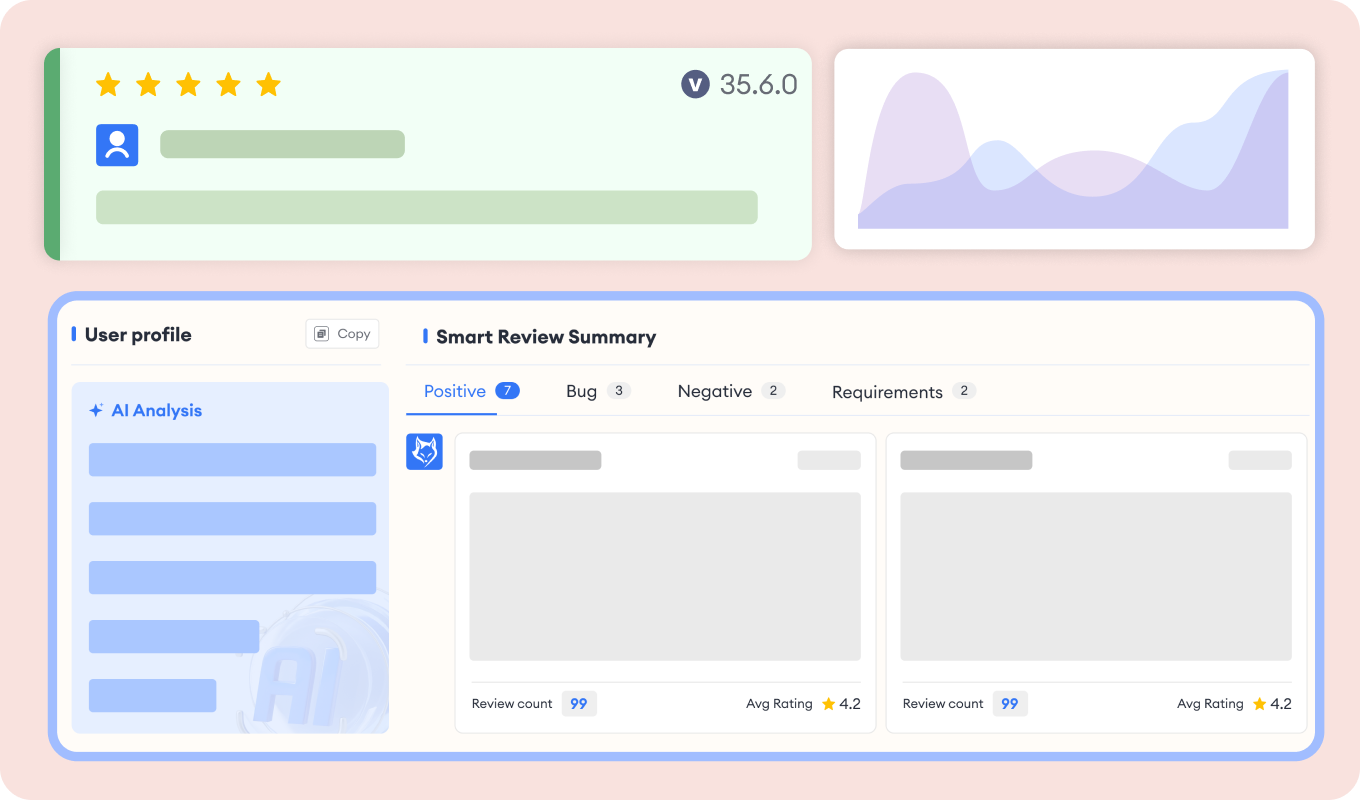Click the copy icon inside the Copy button
The height and width of the screenshot is (800, 1360).
click(321, 334)
